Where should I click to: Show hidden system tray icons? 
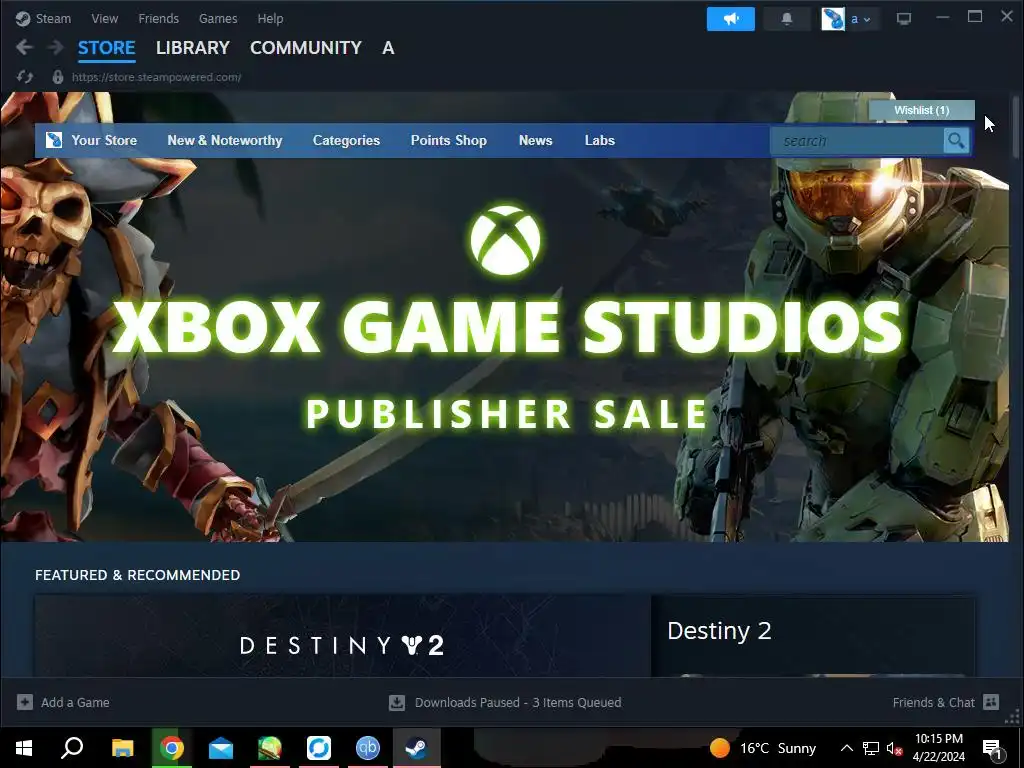846,748
